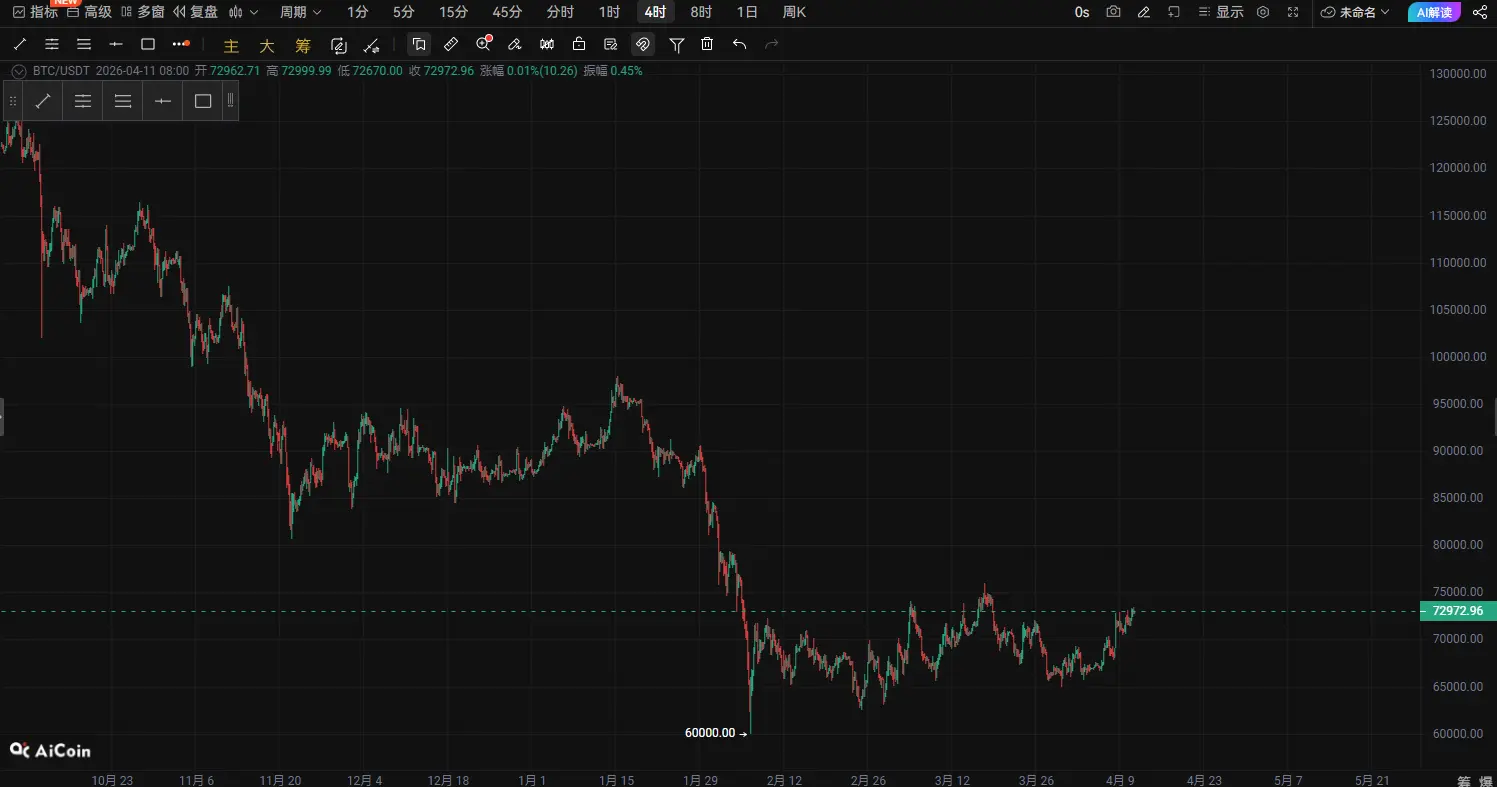Viewport: 1497px width, 787px height.
Task: Click the annotation note icon
Action: [611, 44]
